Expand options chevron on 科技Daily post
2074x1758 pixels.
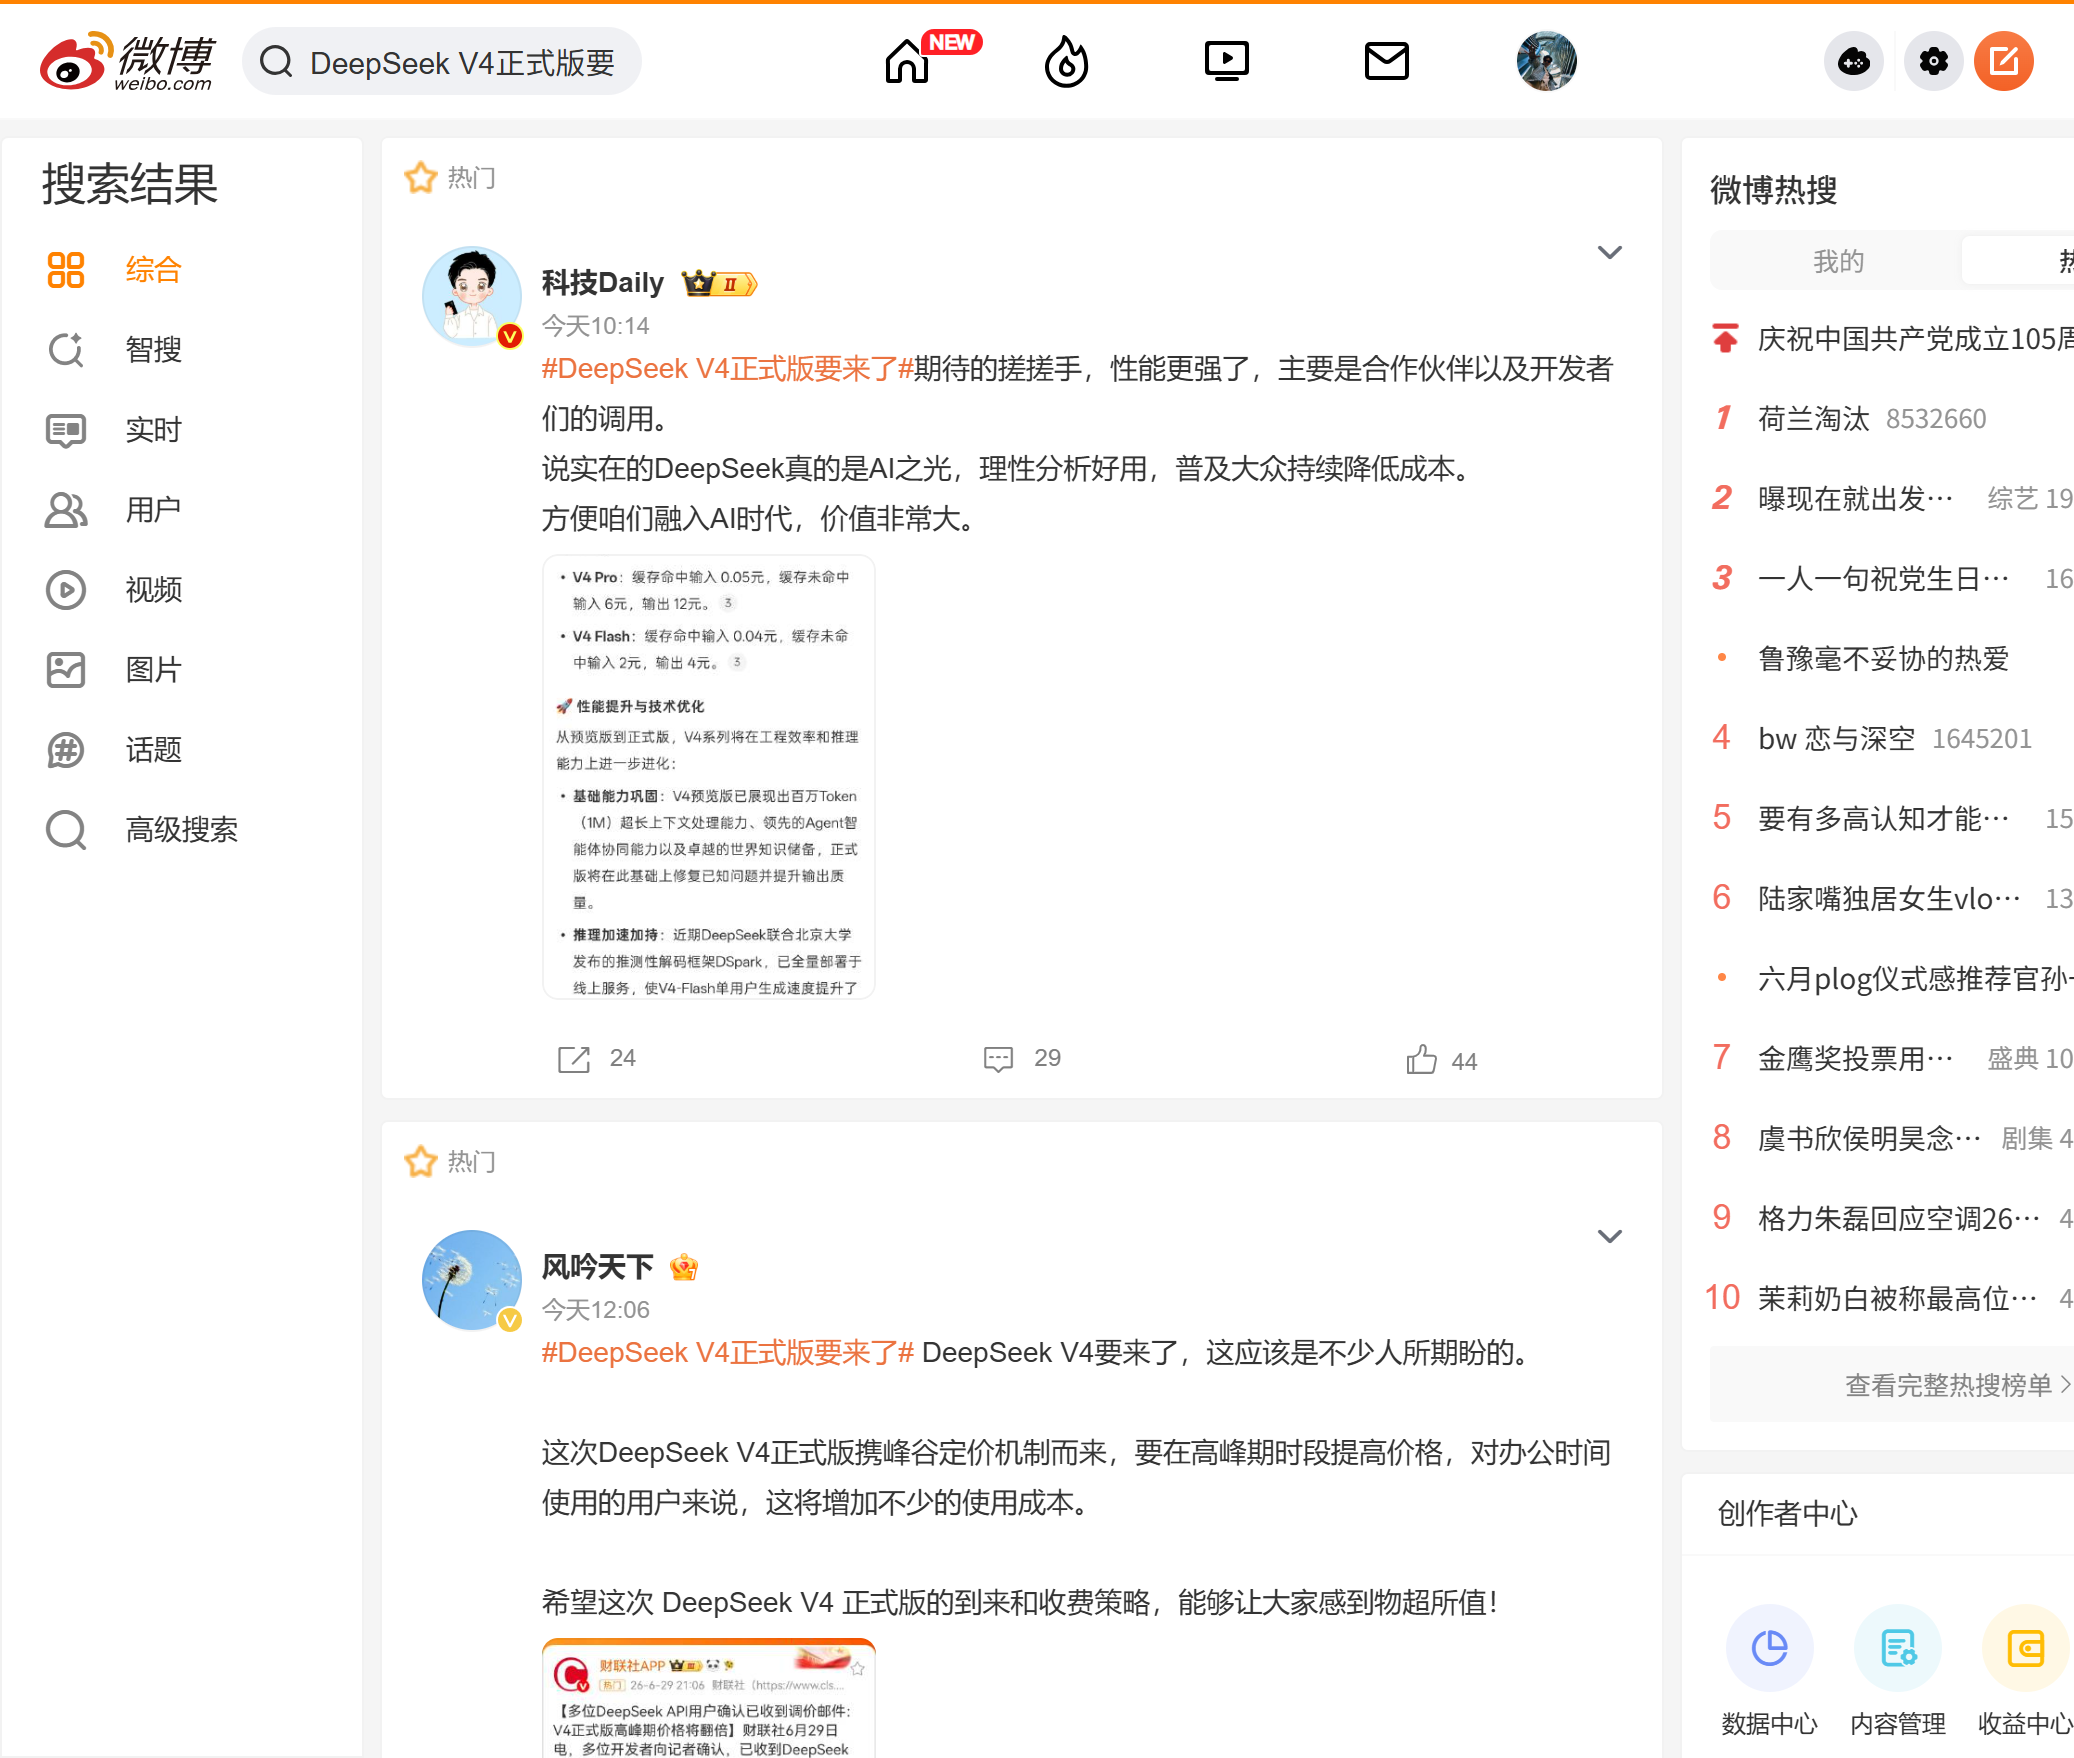pyautogui.click(x=1609, y=253)
